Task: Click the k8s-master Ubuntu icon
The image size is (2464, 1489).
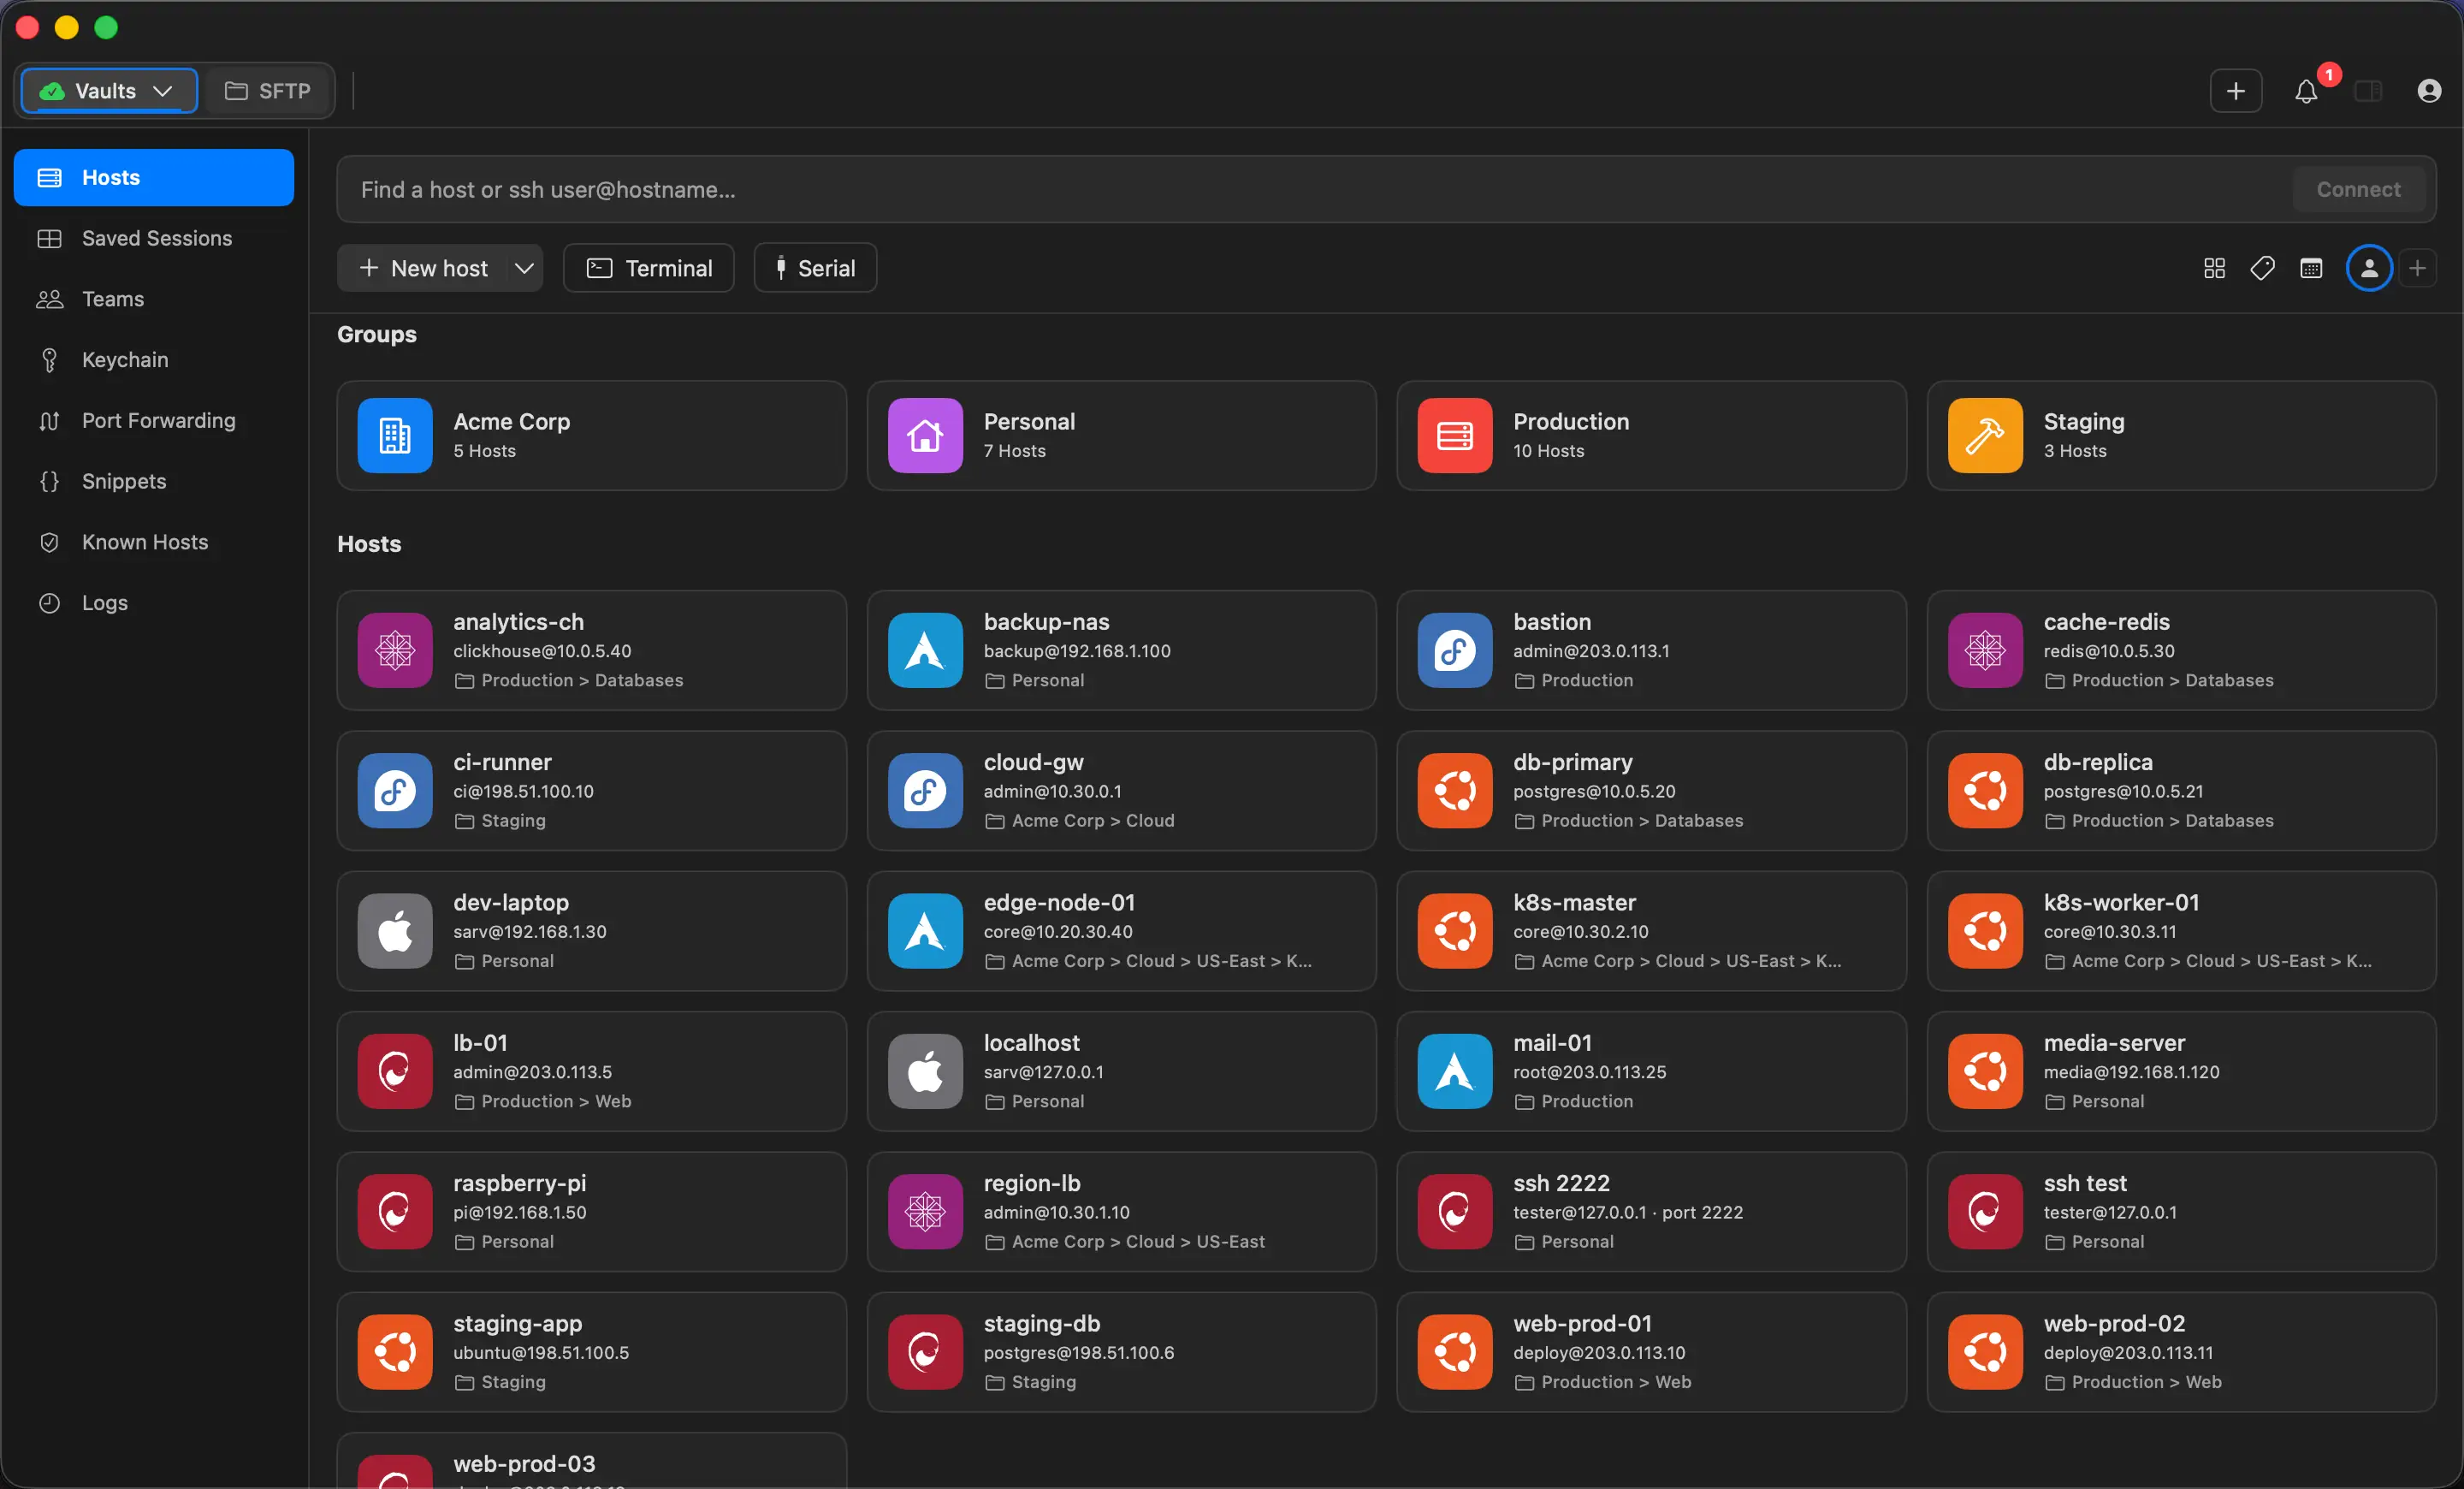Action: 1454,931
